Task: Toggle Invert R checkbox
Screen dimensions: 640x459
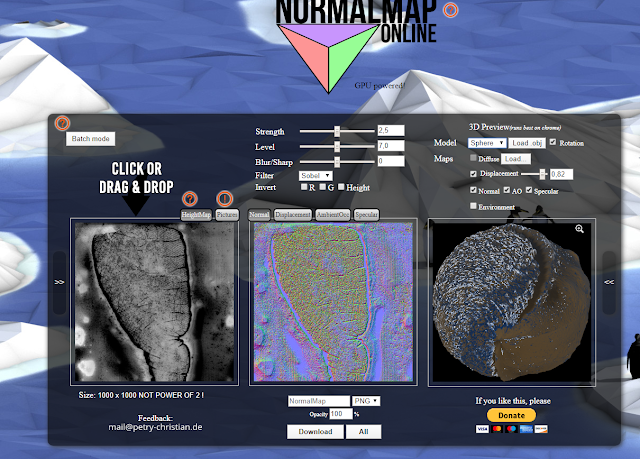Action: coord(304,187)
